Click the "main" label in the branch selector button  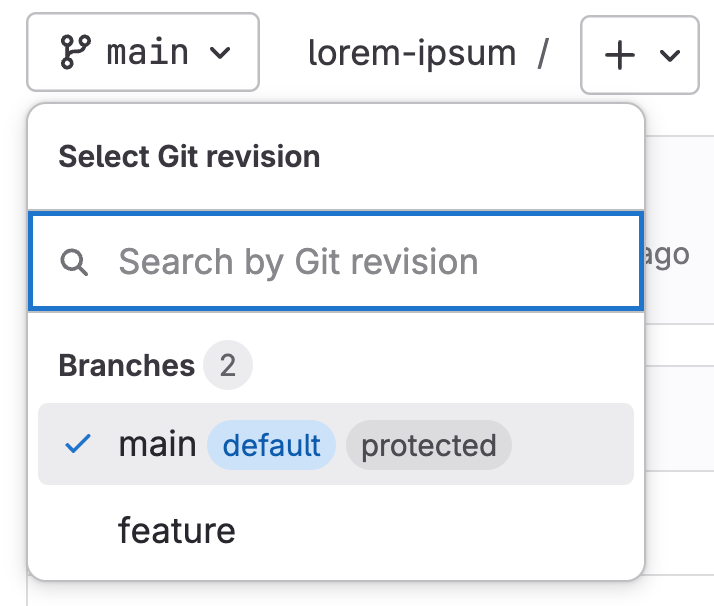147,52
